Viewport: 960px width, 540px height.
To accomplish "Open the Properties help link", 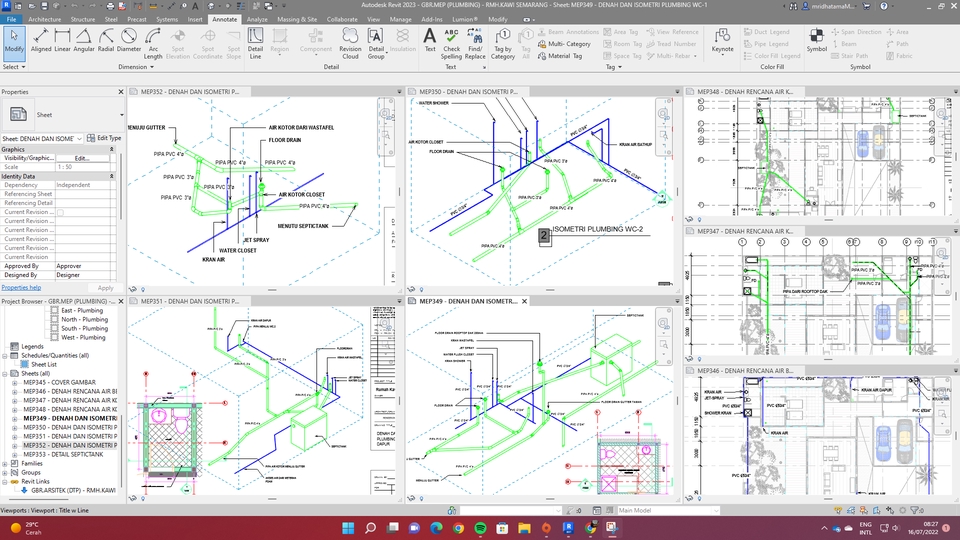I will 21,288.
